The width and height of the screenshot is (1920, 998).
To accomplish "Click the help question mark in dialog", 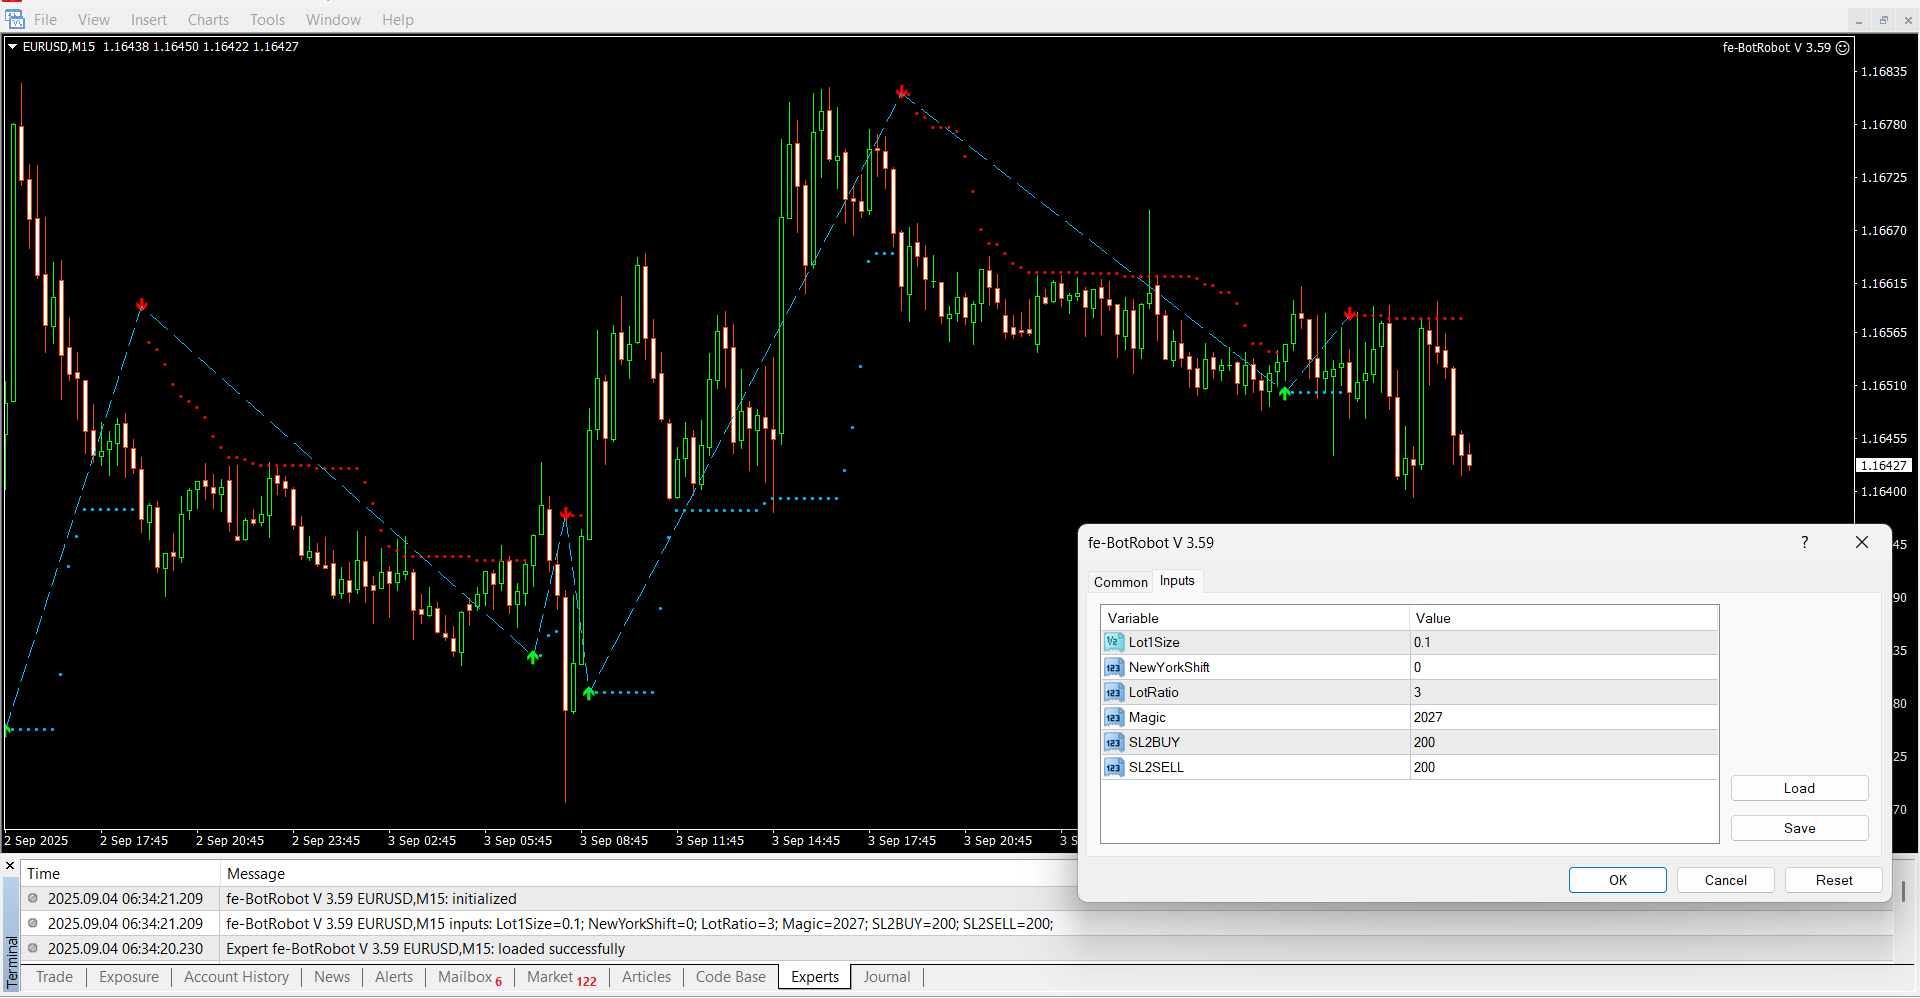I will (x=1804, y=542).
